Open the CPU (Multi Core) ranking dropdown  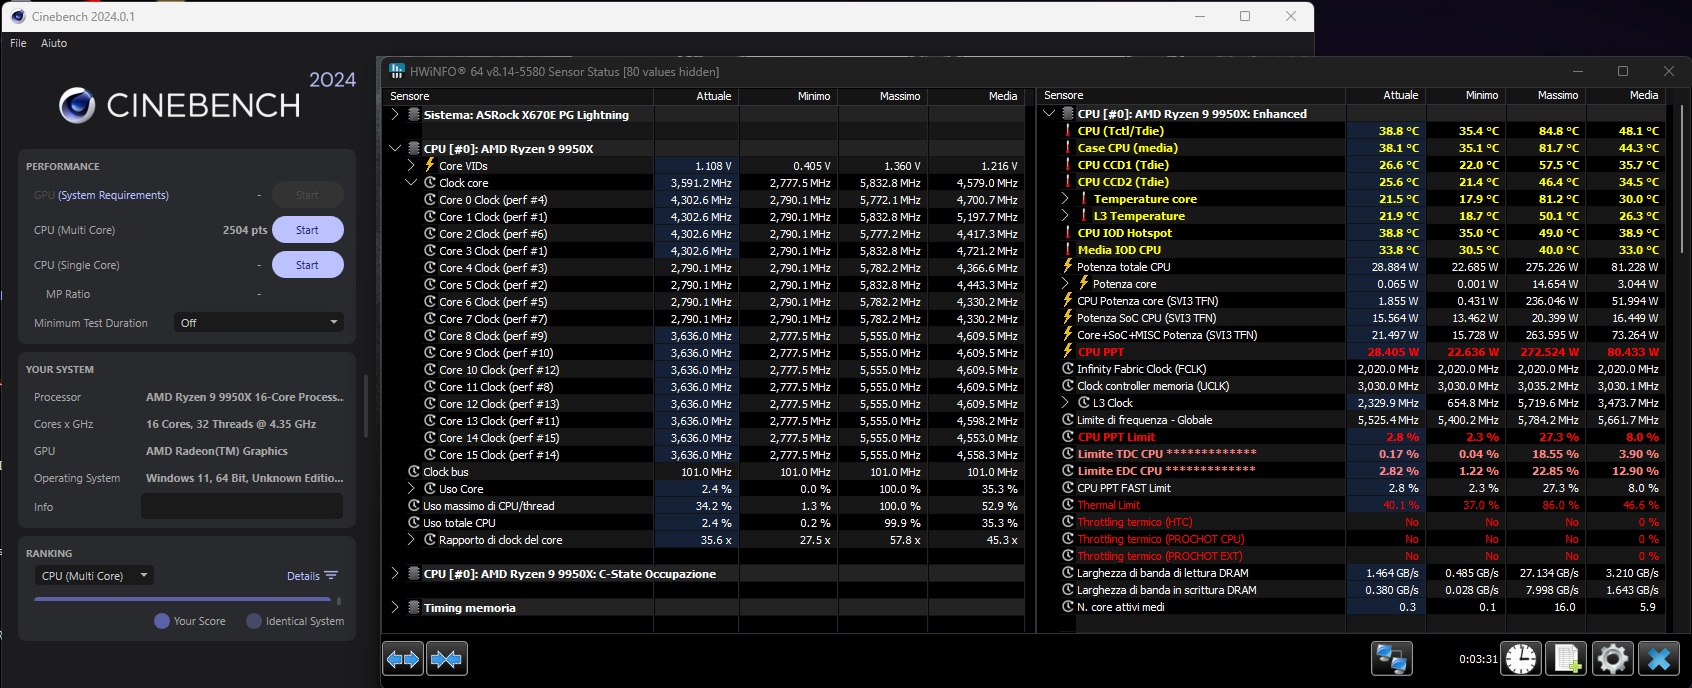click(94, 575)
